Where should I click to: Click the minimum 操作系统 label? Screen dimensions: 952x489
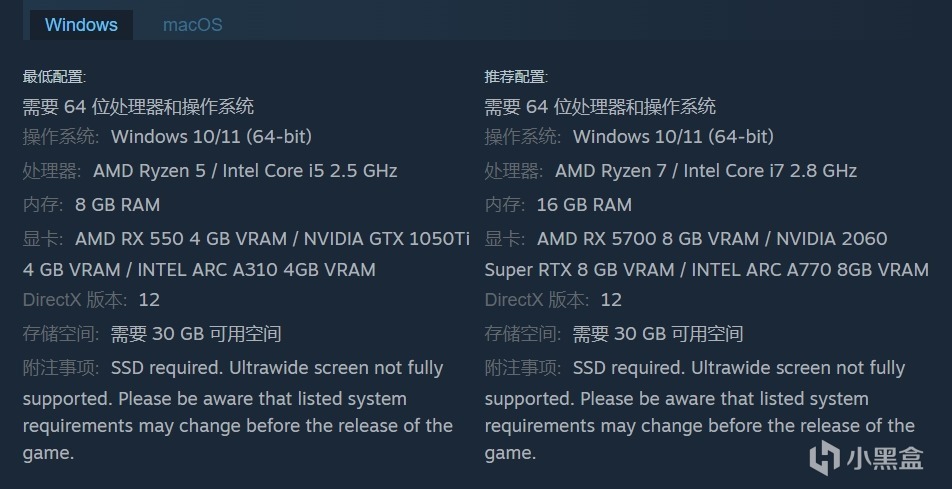pyautogui.click(x=61, y=136)
